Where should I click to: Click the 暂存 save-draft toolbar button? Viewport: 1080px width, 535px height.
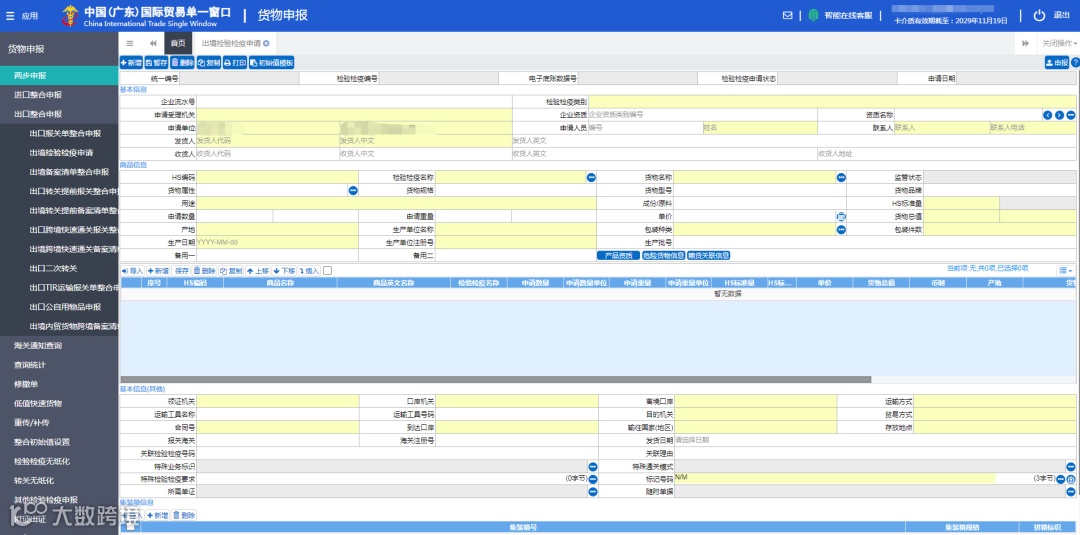156,63
